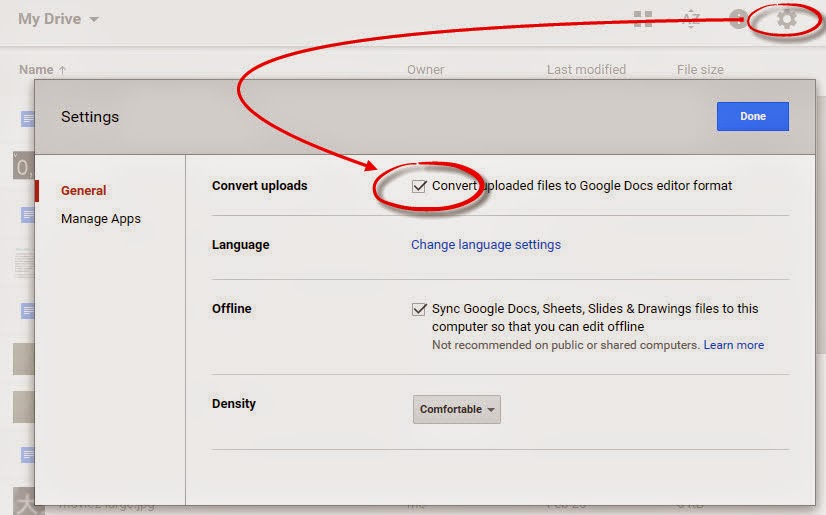The image size is (826, 515).
Task: Toggle Convert uploaded files checkbox
Action: [419, 186]
